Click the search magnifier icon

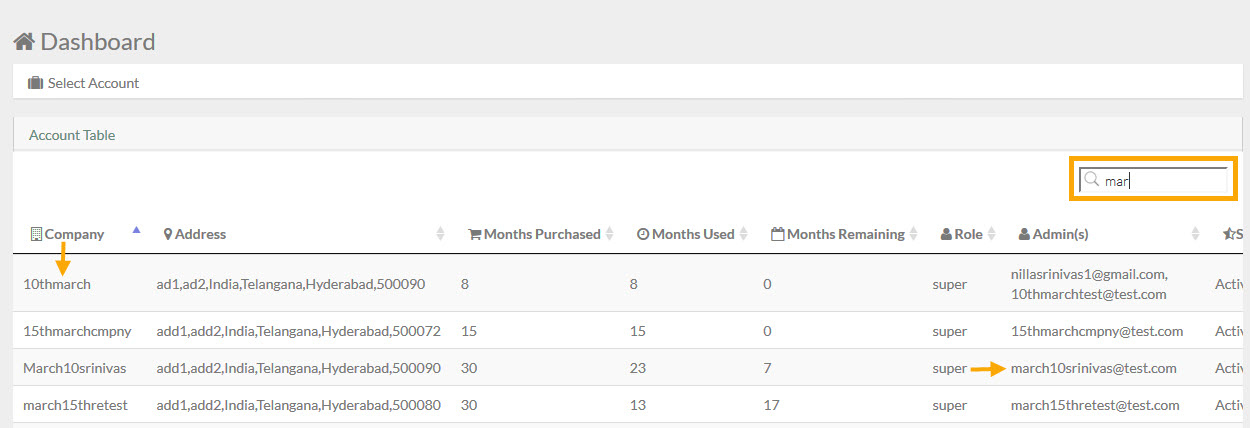pyautogui.click(x=1092, y=180)
